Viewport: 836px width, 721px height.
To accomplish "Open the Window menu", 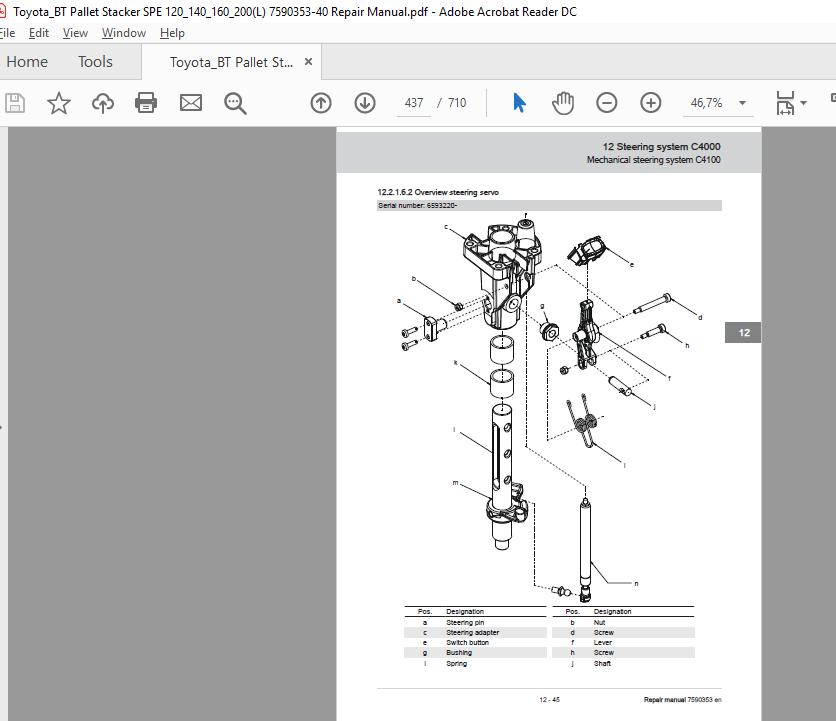I will [x=123, y=32].
